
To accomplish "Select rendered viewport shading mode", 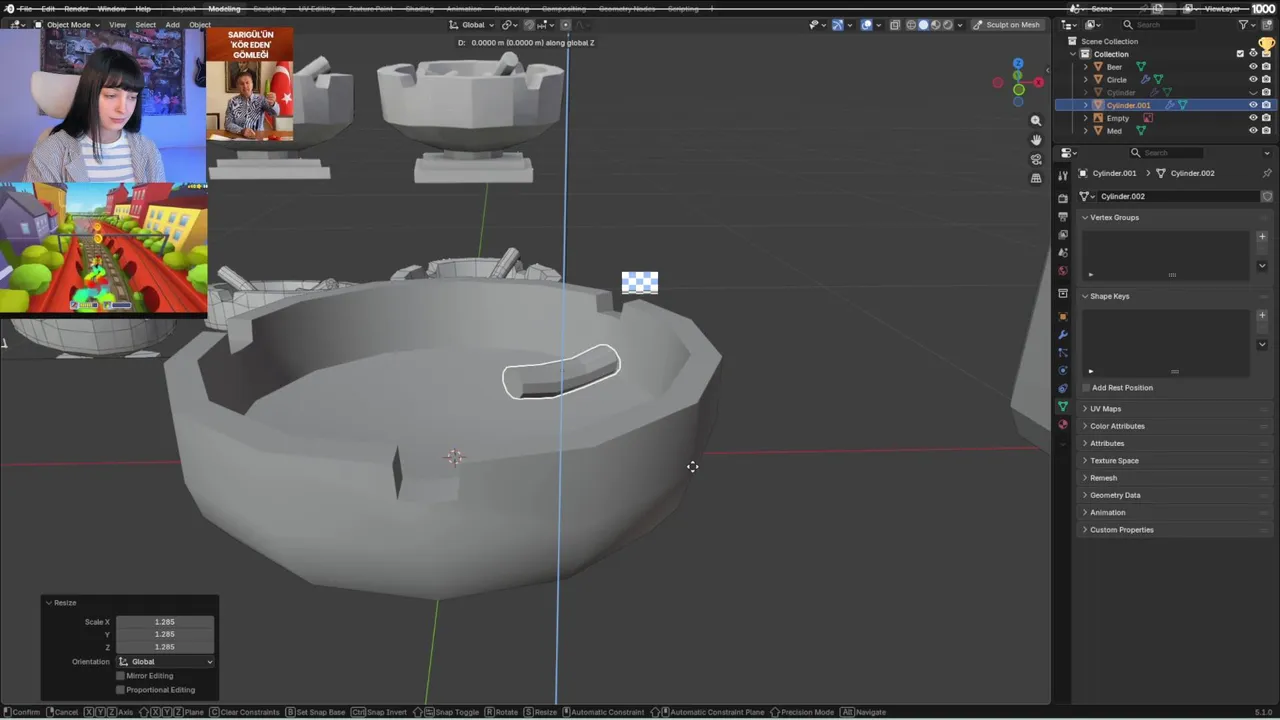I will pos(948,24).
